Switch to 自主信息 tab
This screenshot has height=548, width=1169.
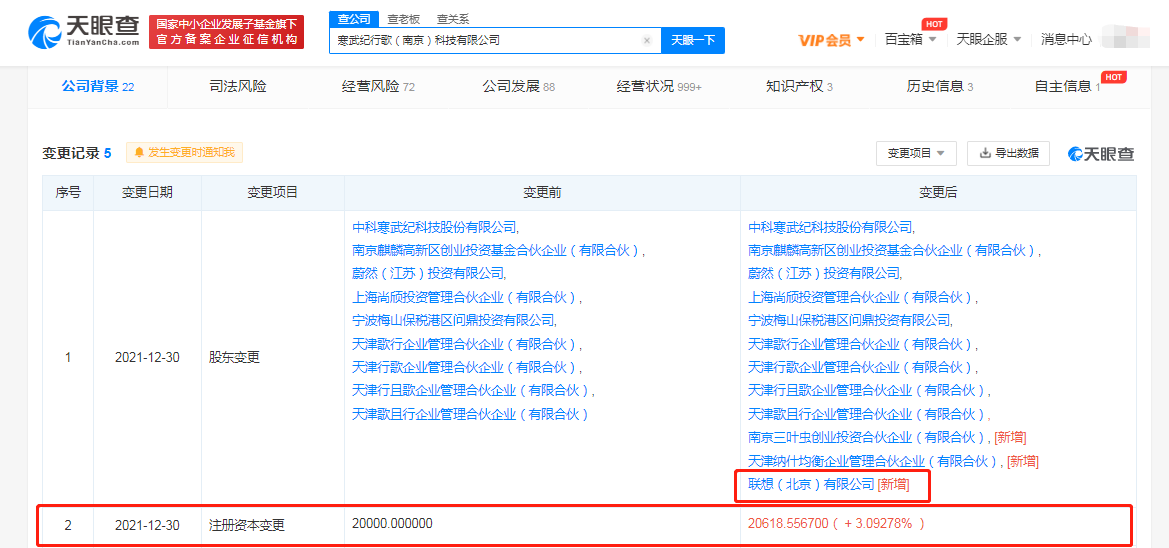click(x=1068, y=86)
